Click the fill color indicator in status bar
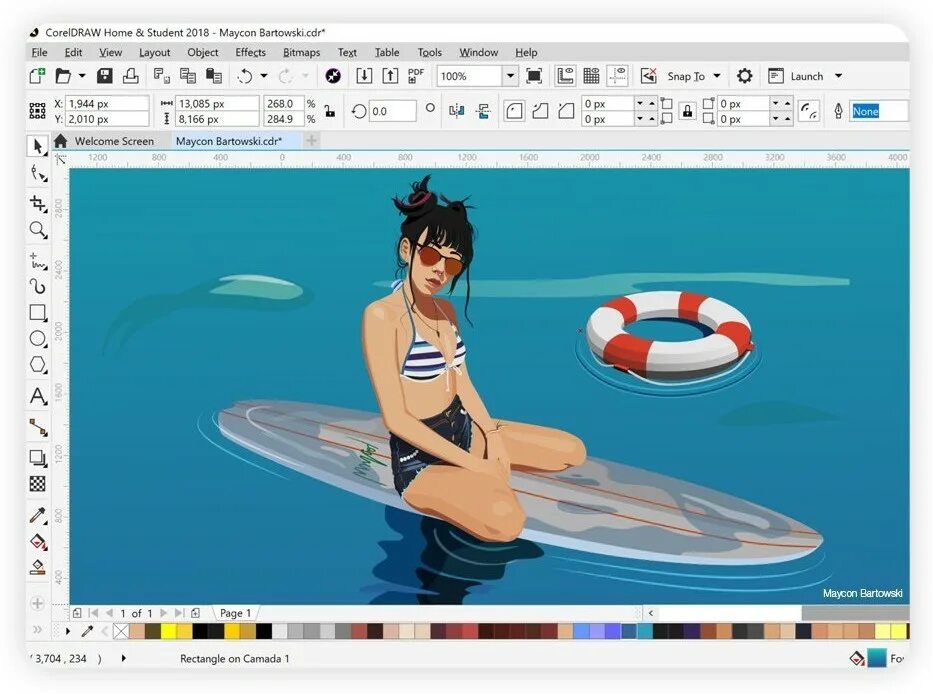 877,658
